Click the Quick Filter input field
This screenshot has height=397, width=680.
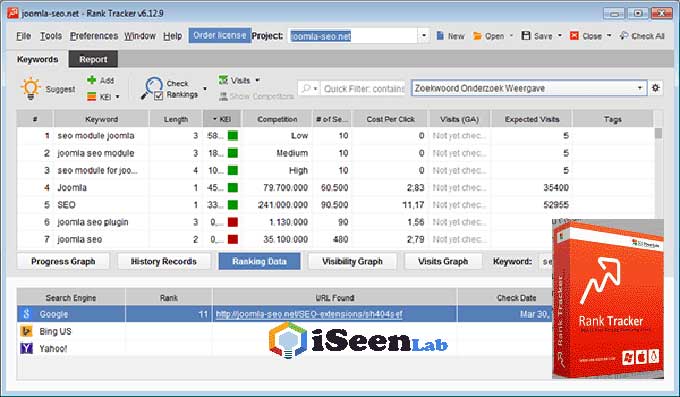(x=363, y=89)
